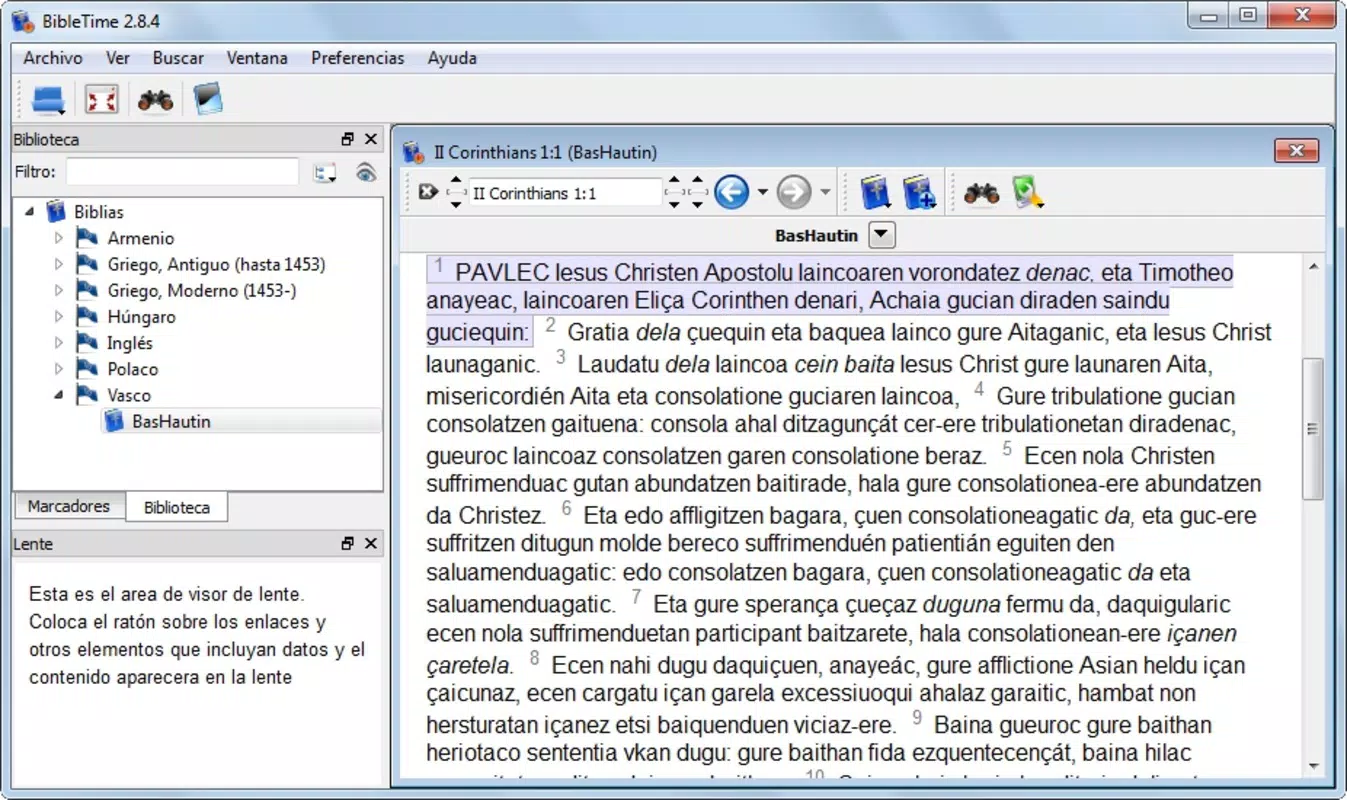Click into the Filtro text field
Image resolution: width=1347 pixels, height=800 pixels.
click(182, 172)
